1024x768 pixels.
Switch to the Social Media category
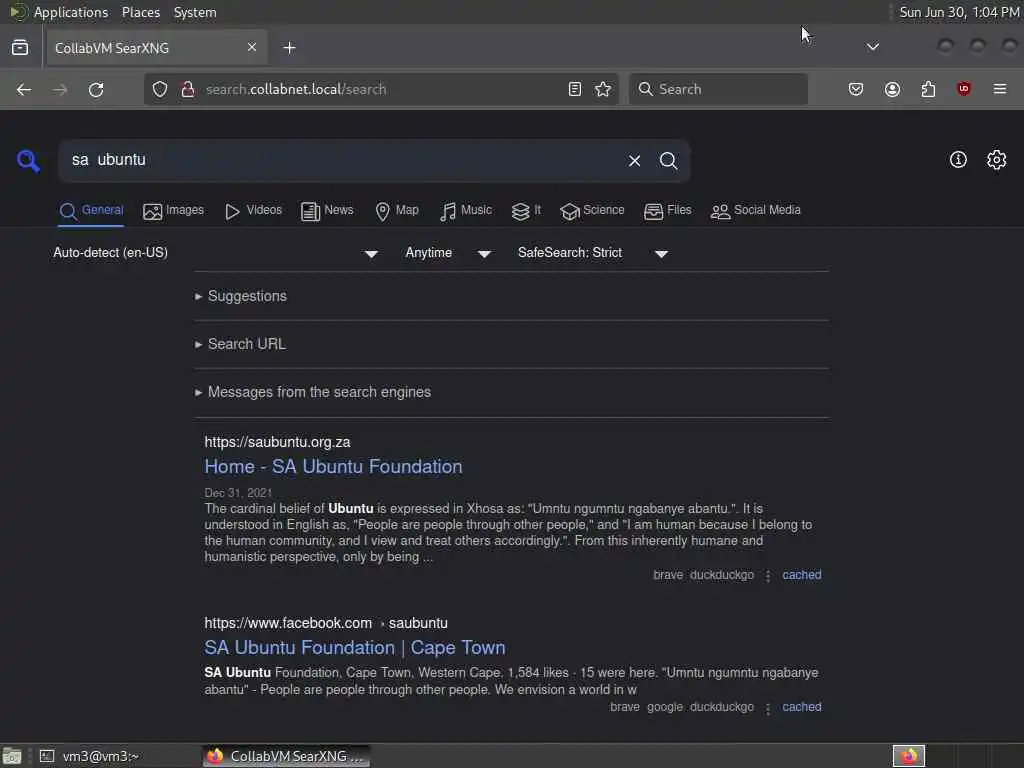(756, 211)
